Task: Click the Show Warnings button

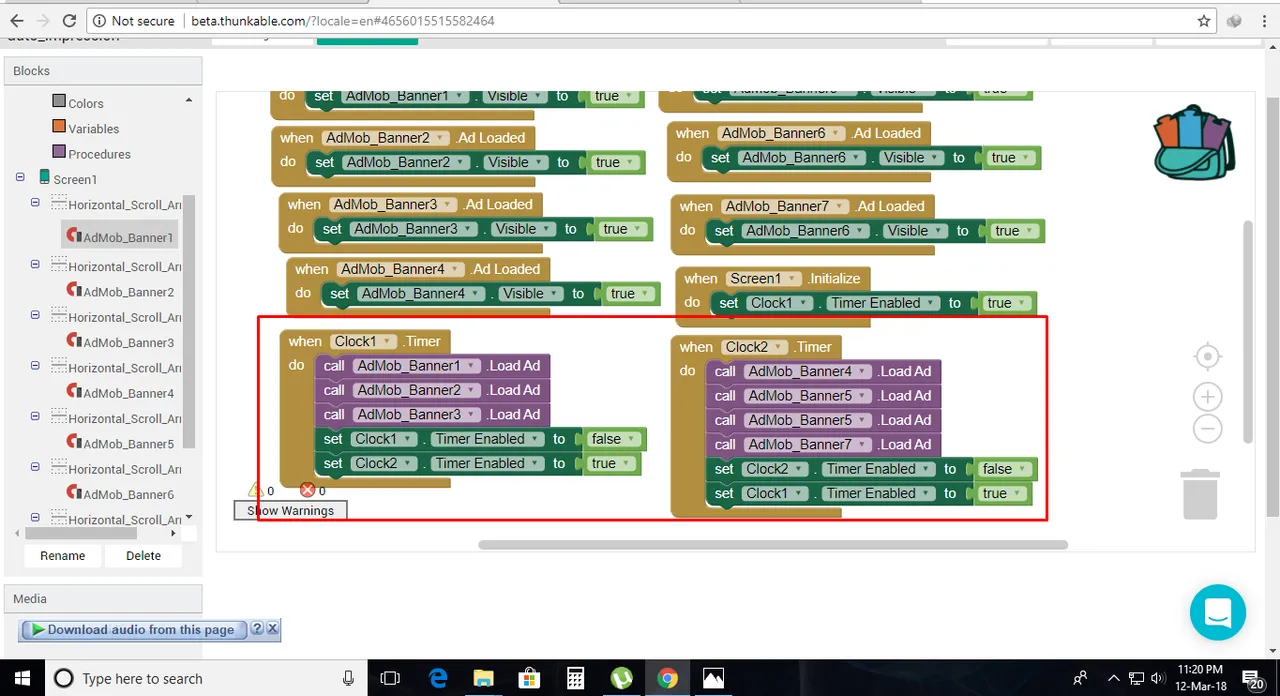Action: [x=290, y=510]
